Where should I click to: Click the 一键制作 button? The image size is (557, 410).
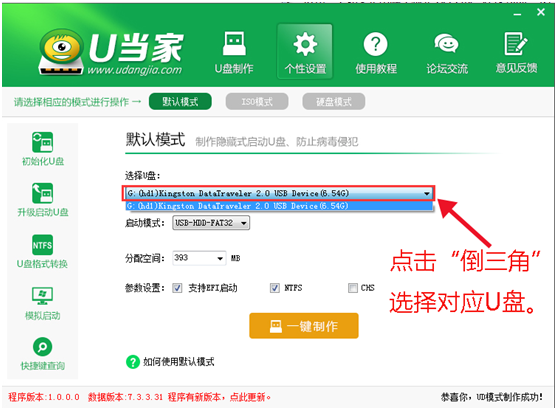pyautogui.click(x=304, y=326)
